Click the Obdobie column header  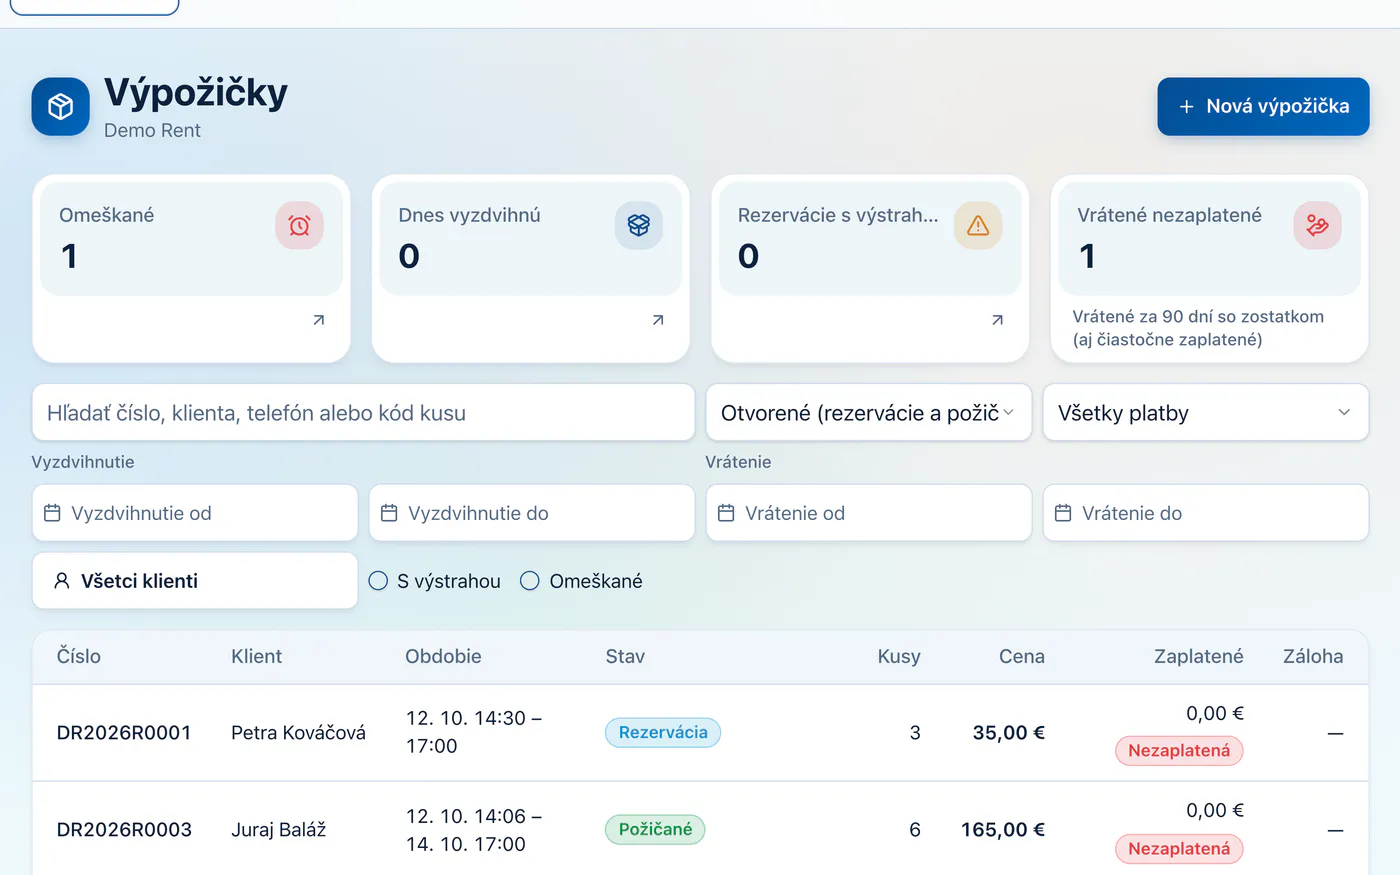[443, 656]
